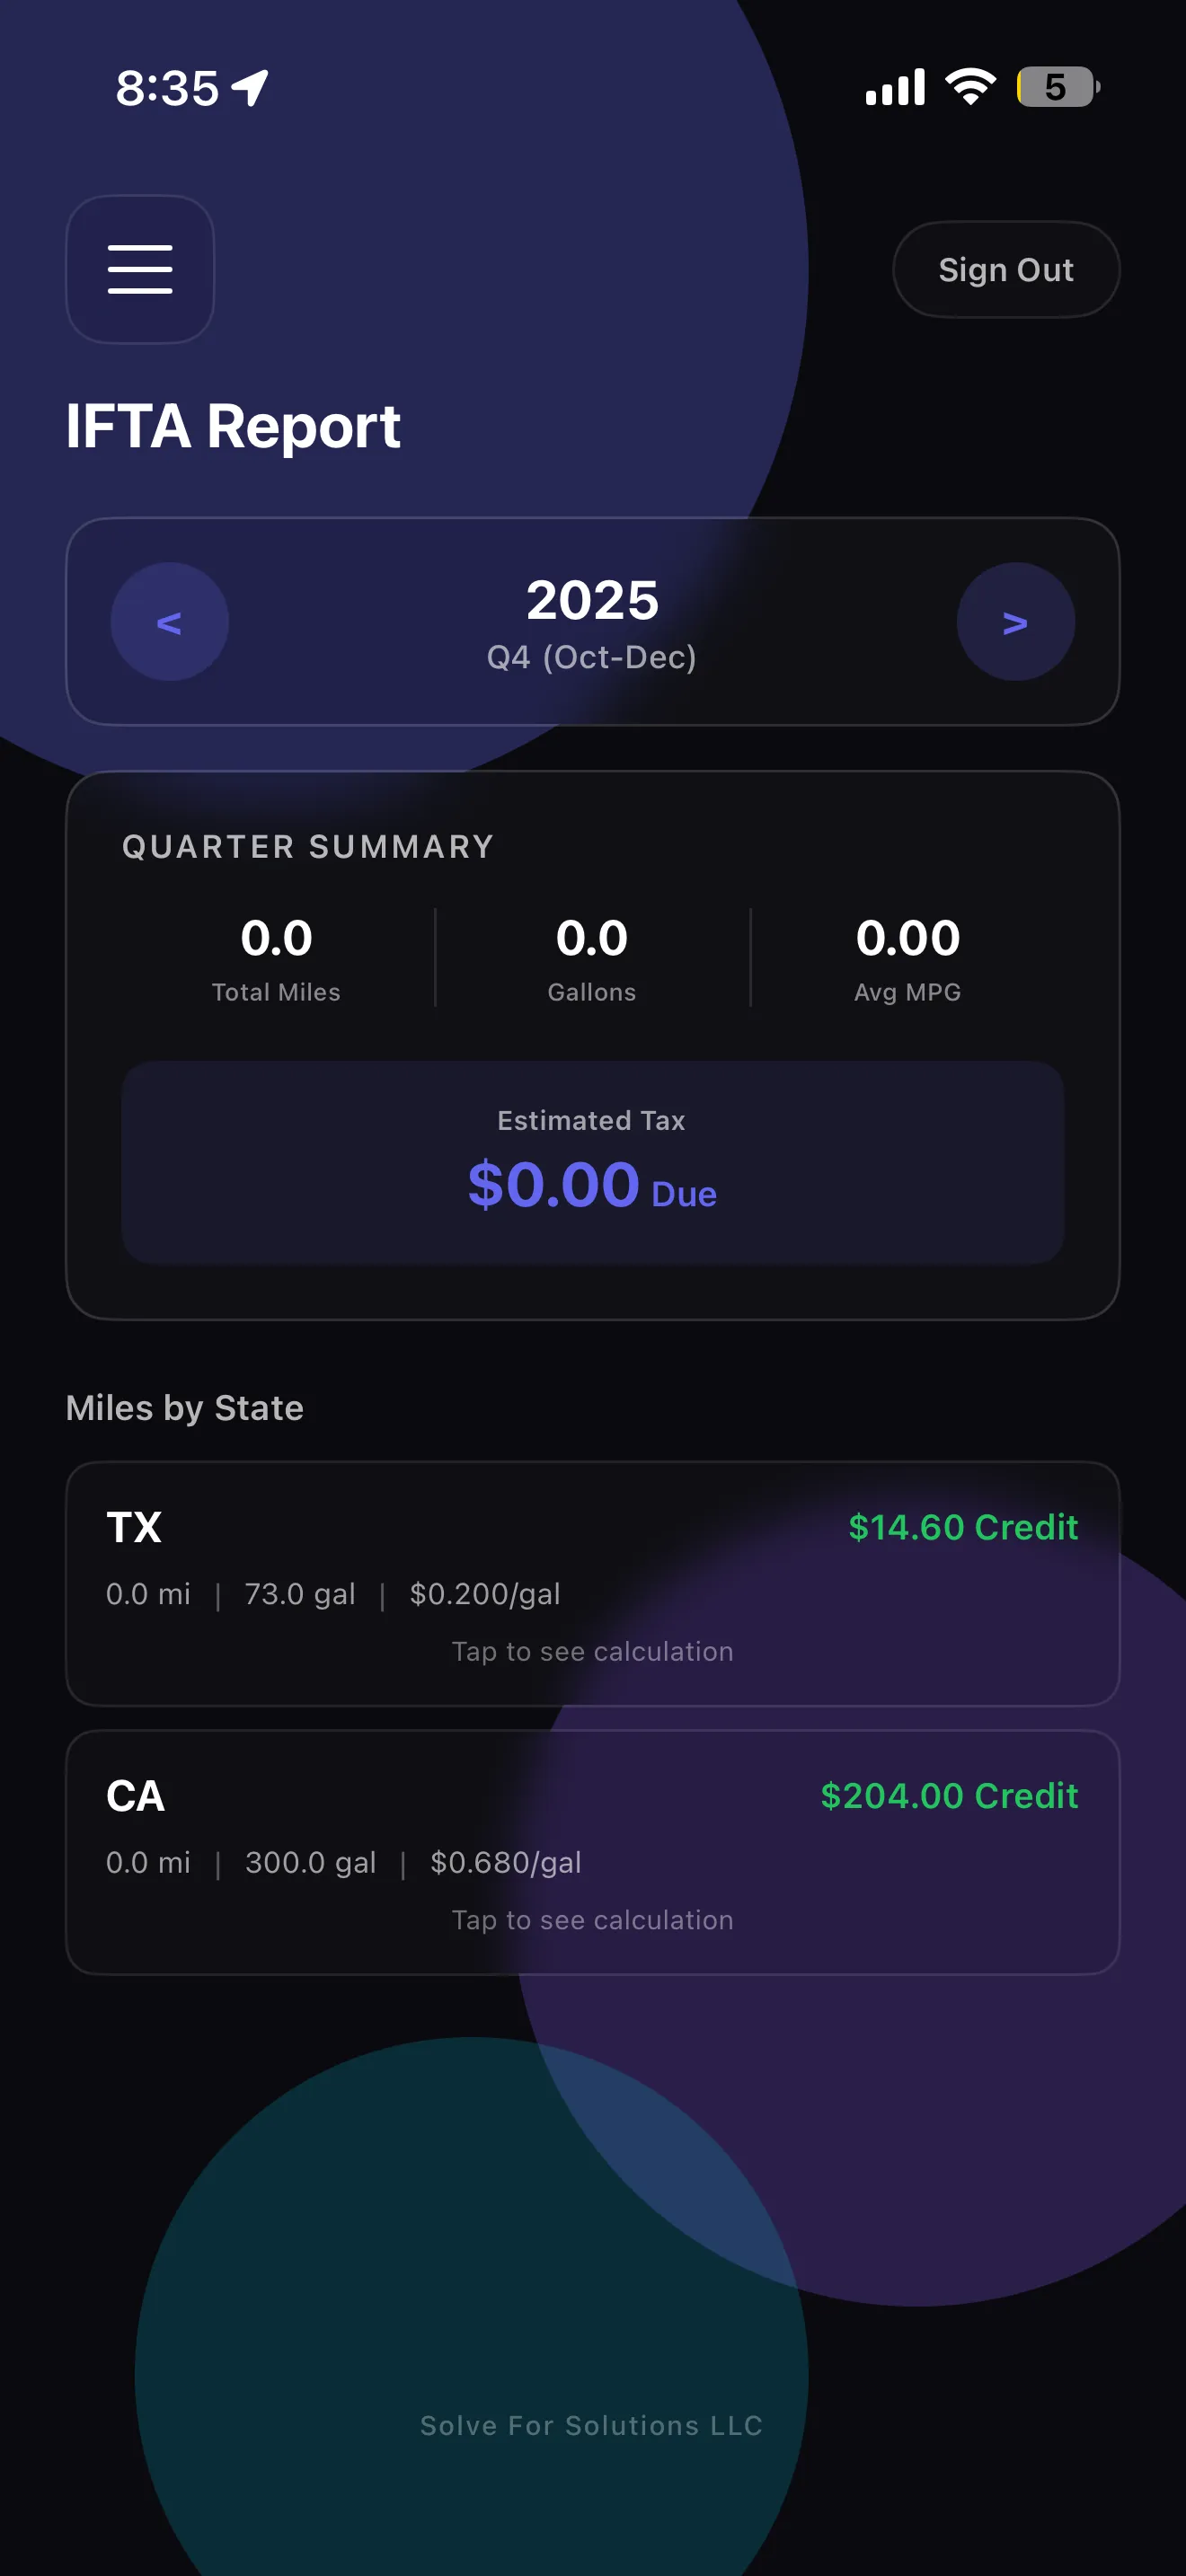This screenshot has width=1186, height=2576.
Task: Tap the Solve For Solutions LLC footer
Action: point(592,2425)
